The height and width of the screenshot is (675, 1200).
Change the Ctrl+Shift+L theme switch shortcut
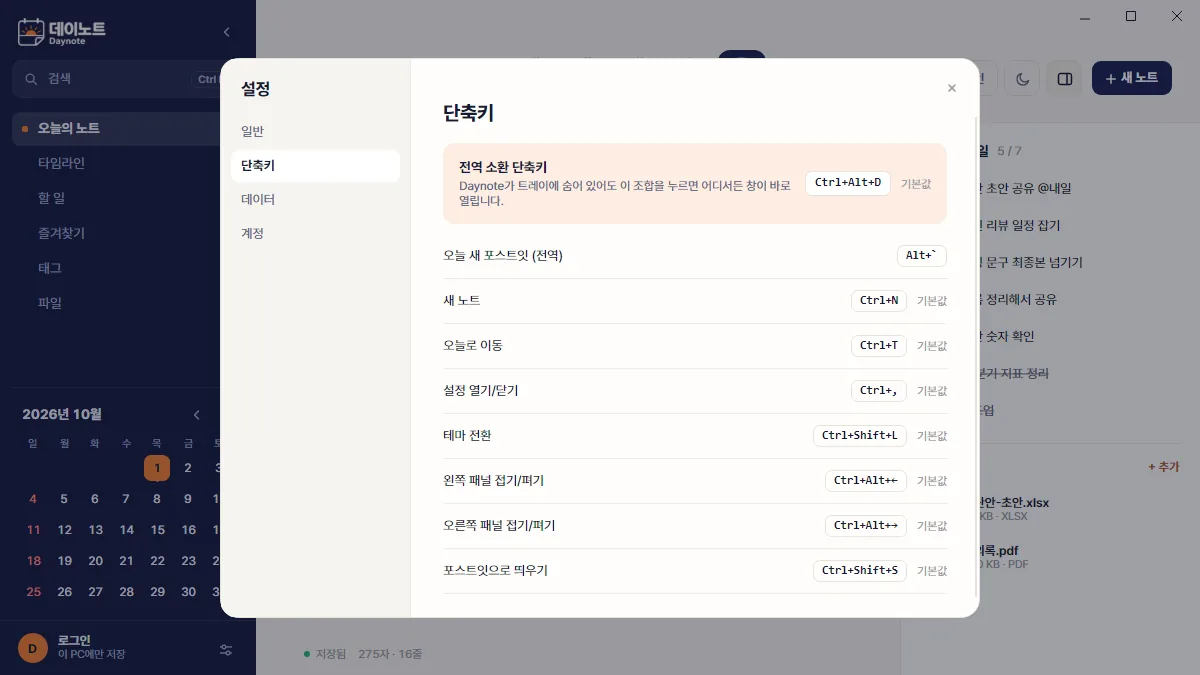860,436
